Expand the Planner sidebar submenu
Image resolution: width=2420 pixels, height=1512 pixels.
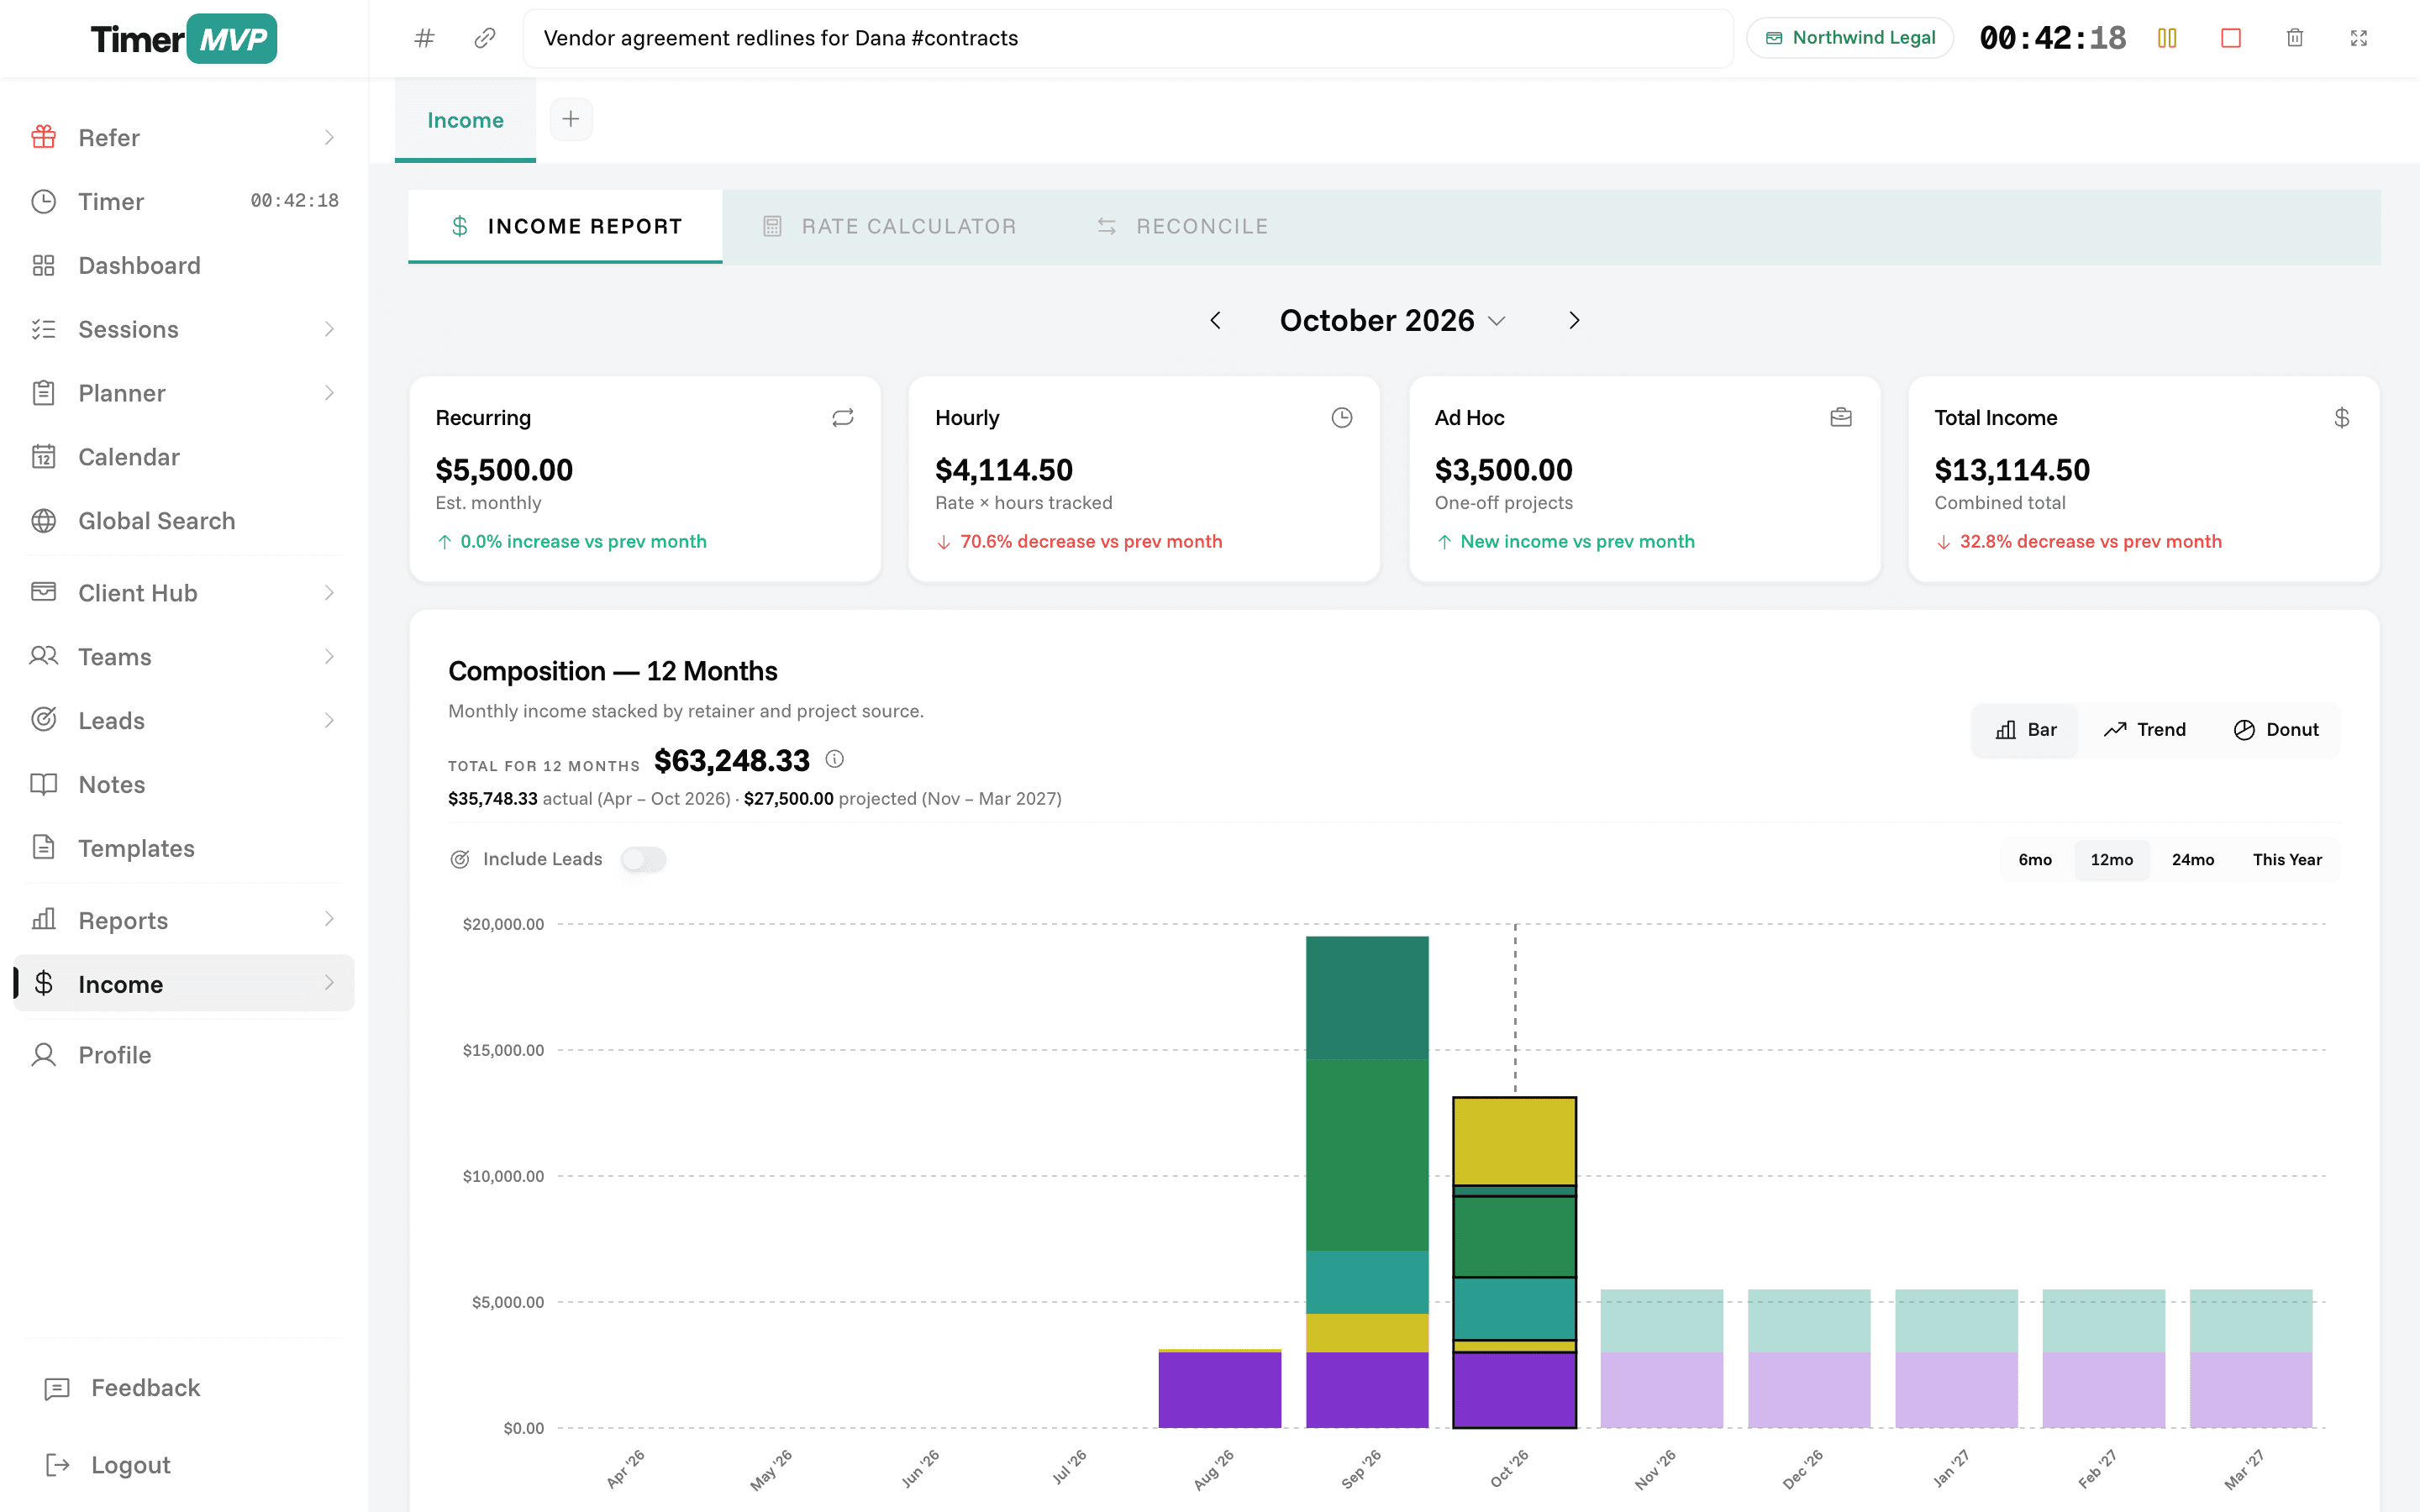329,393
